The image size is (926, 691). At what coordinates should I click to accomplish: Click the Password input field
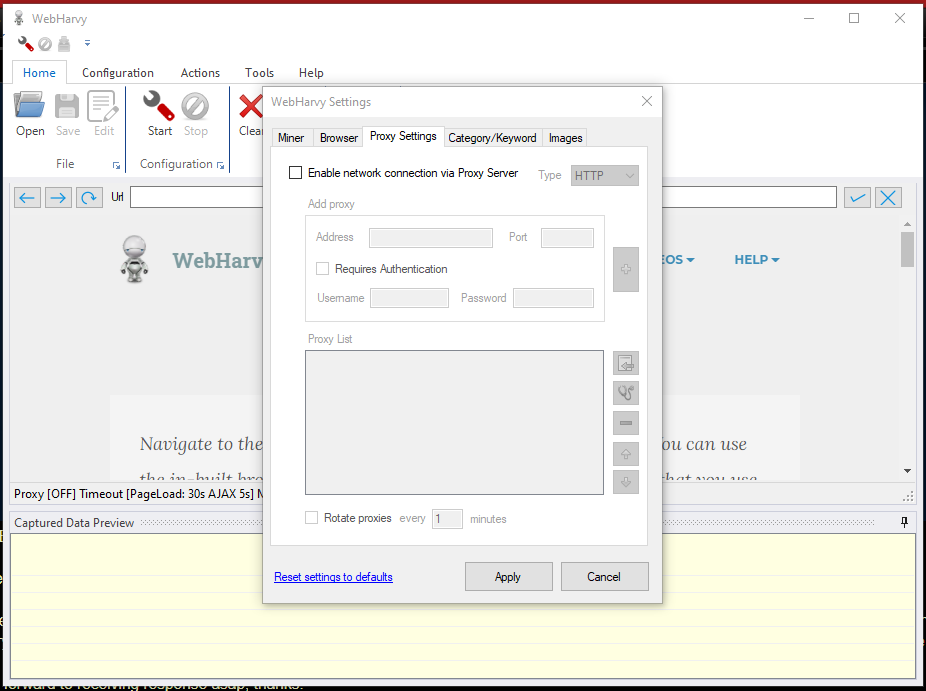tap(553, 298)
